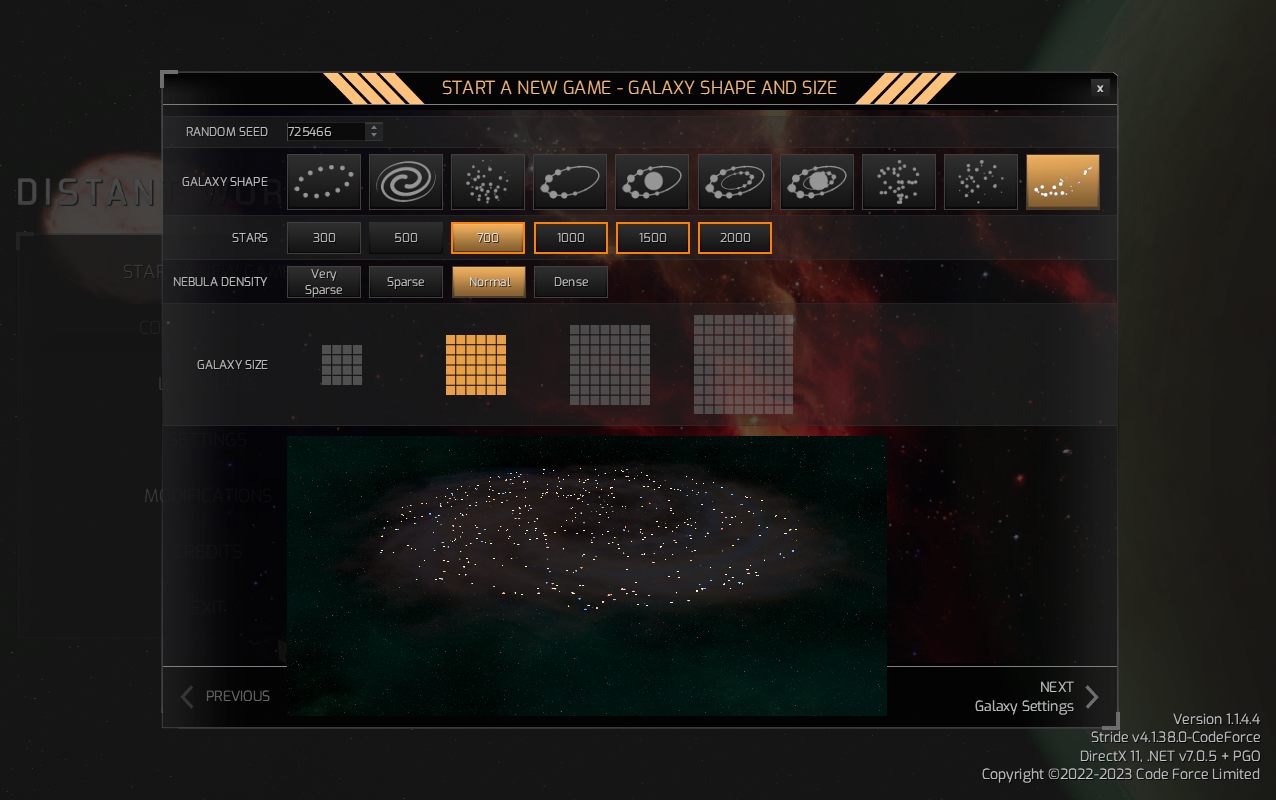
Task: Decrease the random seed with down arrow
Action: [374, 136]
